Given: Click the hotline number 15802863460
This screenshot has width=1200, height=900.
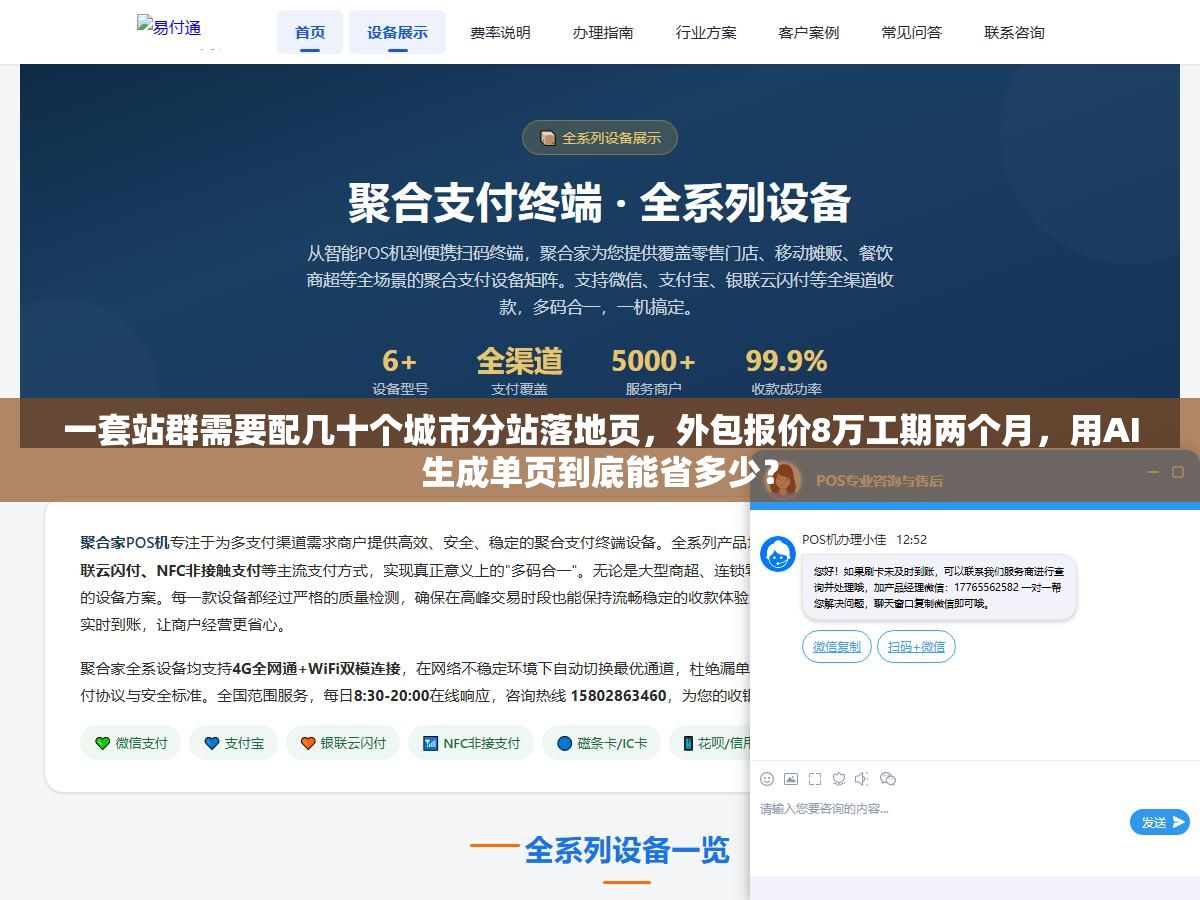Looking at the screenshot, I should [x=618, y=695].
